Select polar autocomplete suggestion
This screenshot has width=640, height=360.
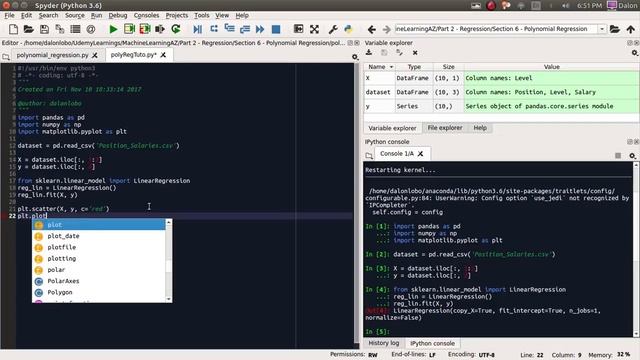pos(99,270)
